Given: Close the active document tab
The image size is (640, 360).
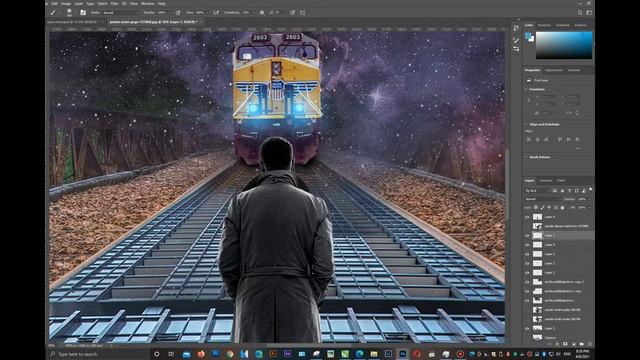Looking at the screenshot, I should [x=202, y=22].
